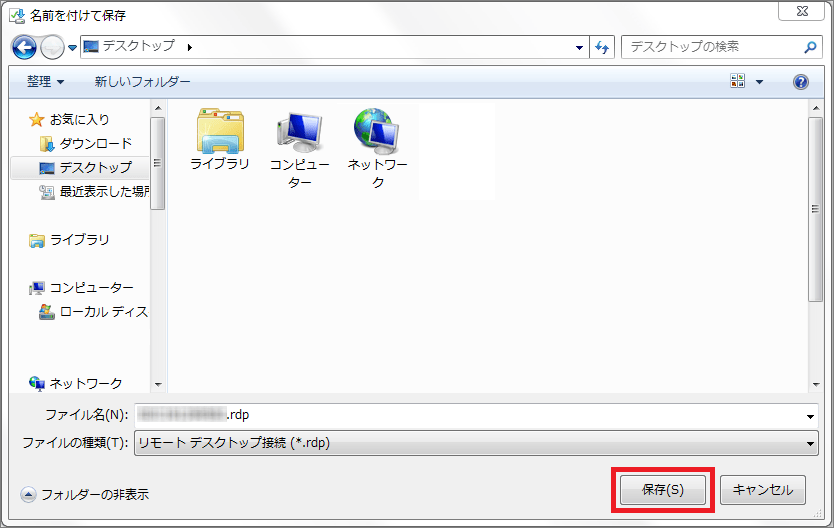834x528 pixels.
Task: Open the 整理 menu
Action: [45, 82]
